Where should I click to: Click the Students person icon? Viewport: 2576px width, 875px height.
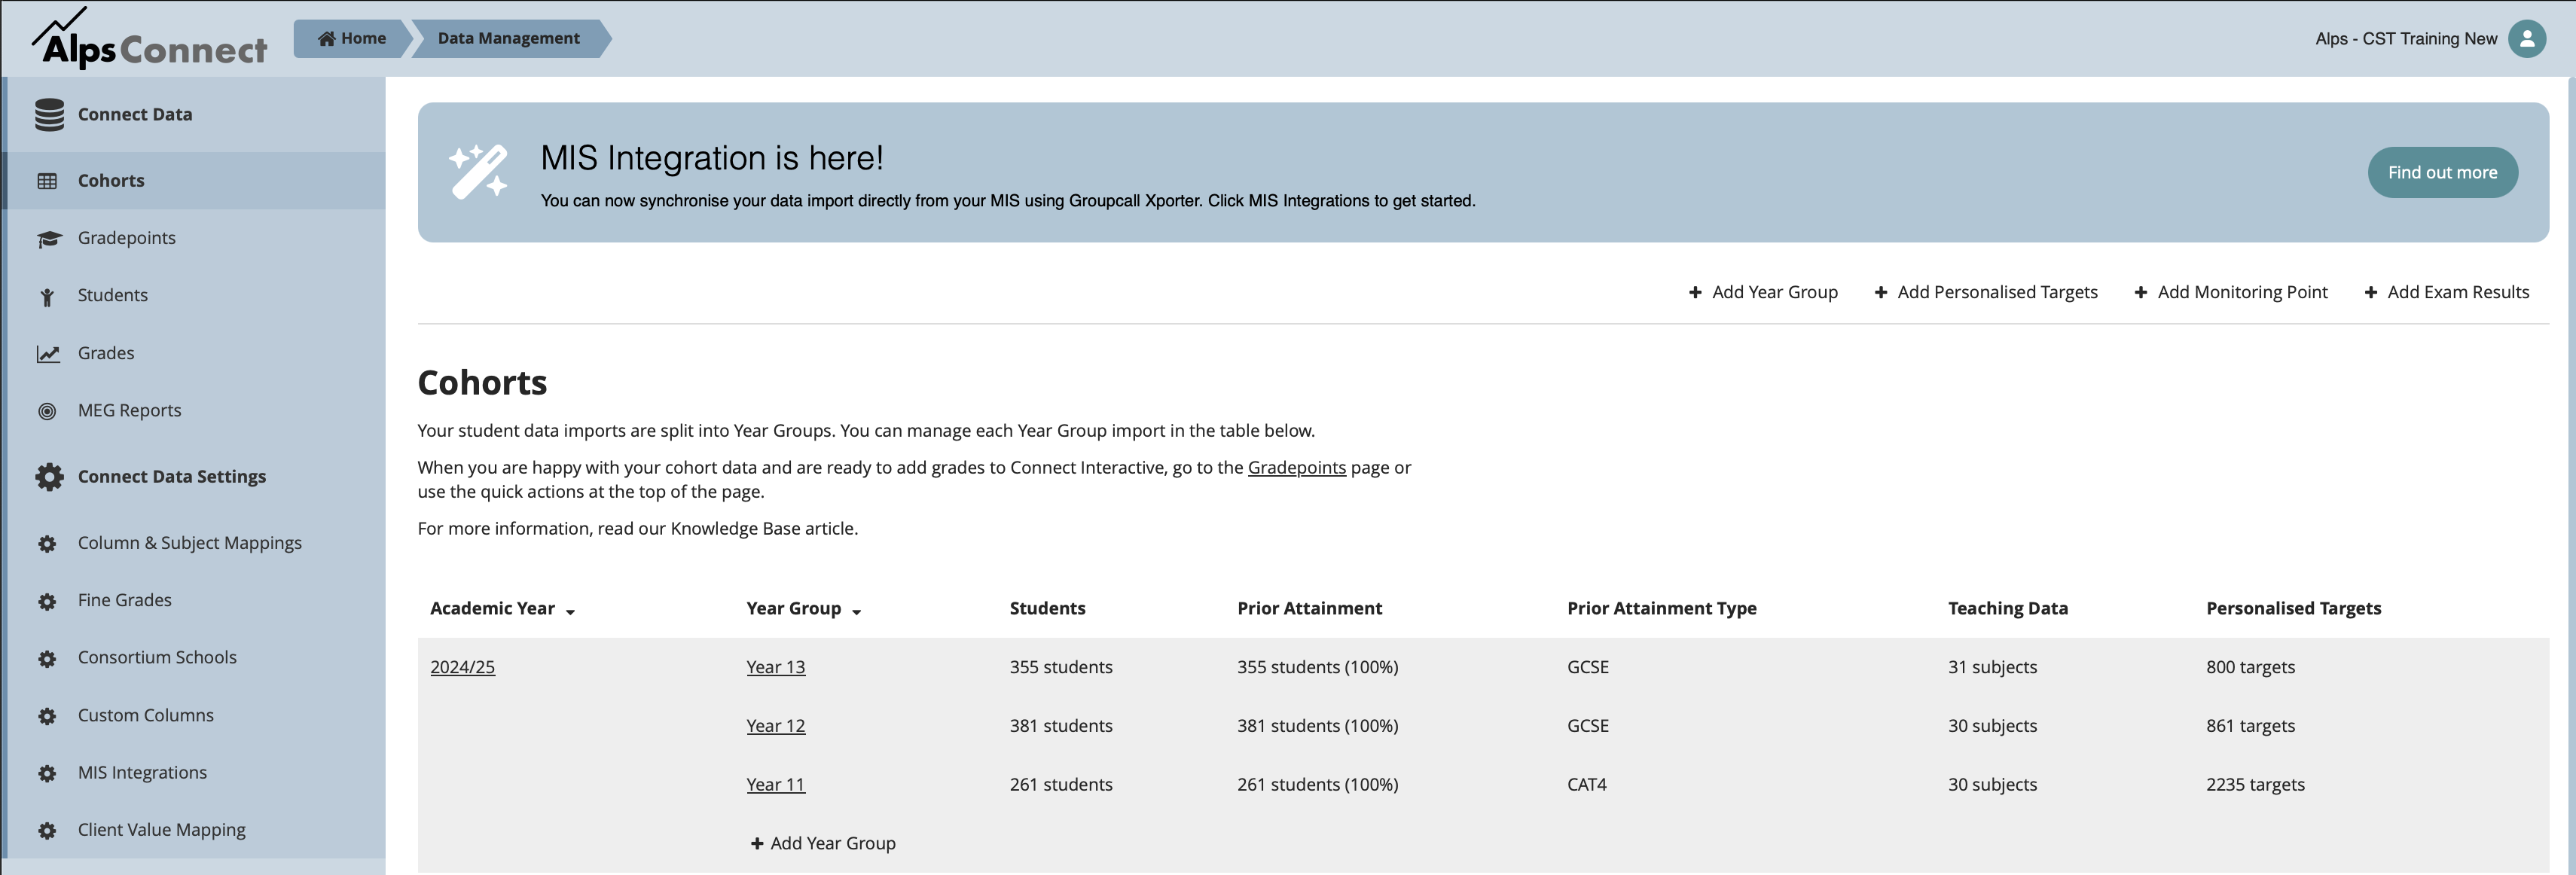coord(47,296)
